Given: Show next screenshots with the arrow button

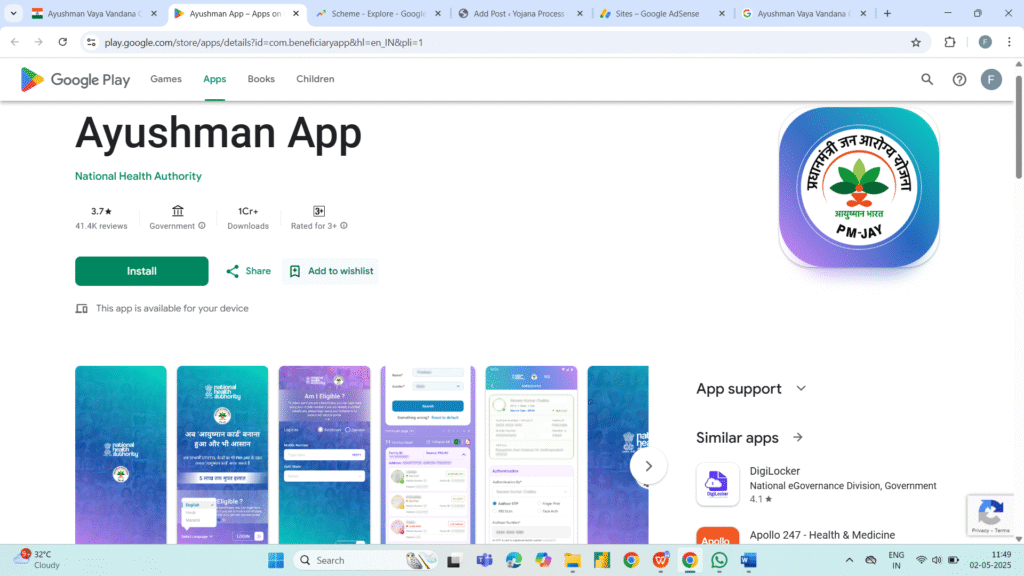Looking at the screenshot, I should pyautogui.click(x=648, y=466).
